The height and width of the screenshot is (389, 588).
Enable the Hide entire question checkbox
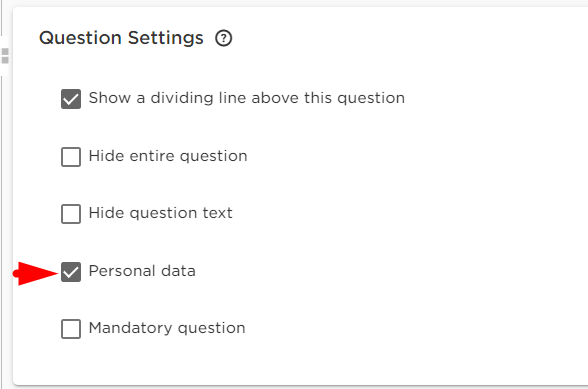click(x=71, y=157)
